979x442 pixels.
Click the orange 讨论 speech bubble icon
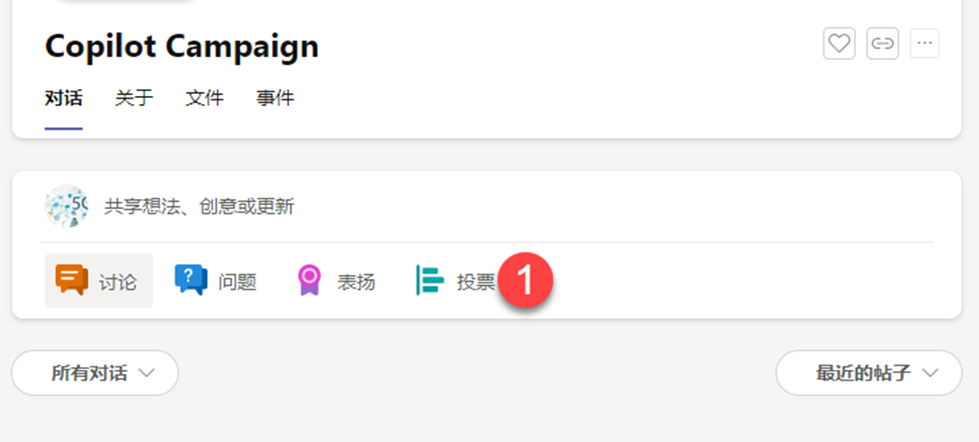tap(72, 280)
